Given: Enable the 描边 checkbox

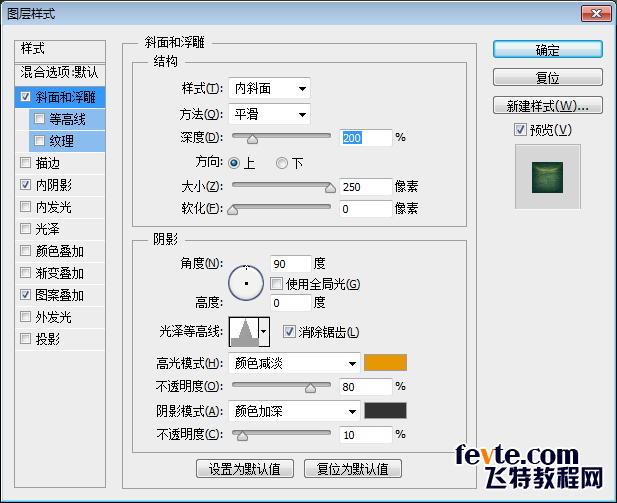Looking at the screenshot, I should 26,163.
